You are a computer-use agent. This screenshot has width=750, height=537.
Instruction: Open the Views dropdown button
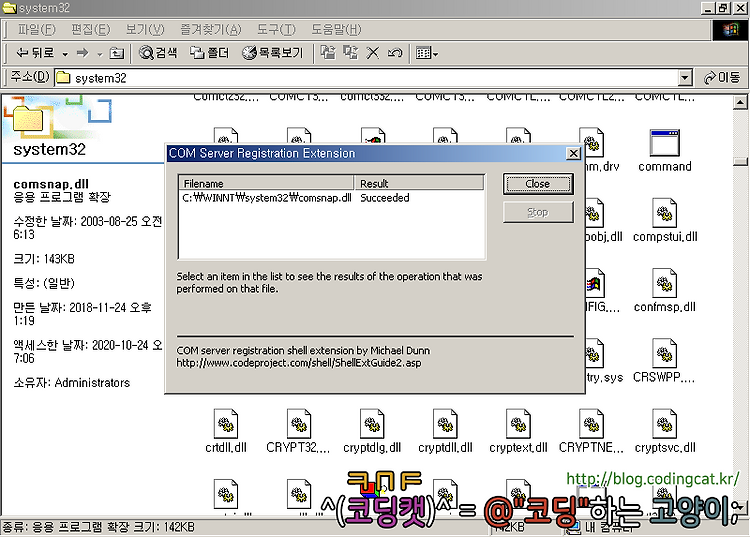pos(427,53)
